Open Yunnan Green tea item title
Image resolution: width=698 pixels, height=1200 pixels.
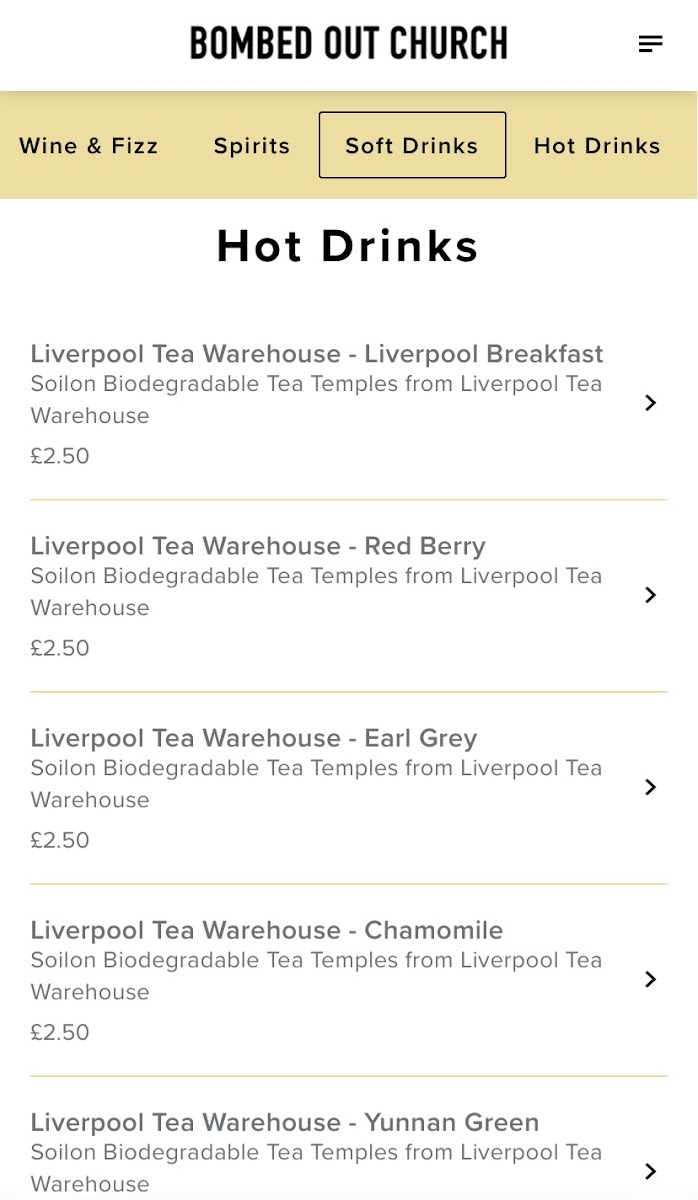coord(285,1122)
